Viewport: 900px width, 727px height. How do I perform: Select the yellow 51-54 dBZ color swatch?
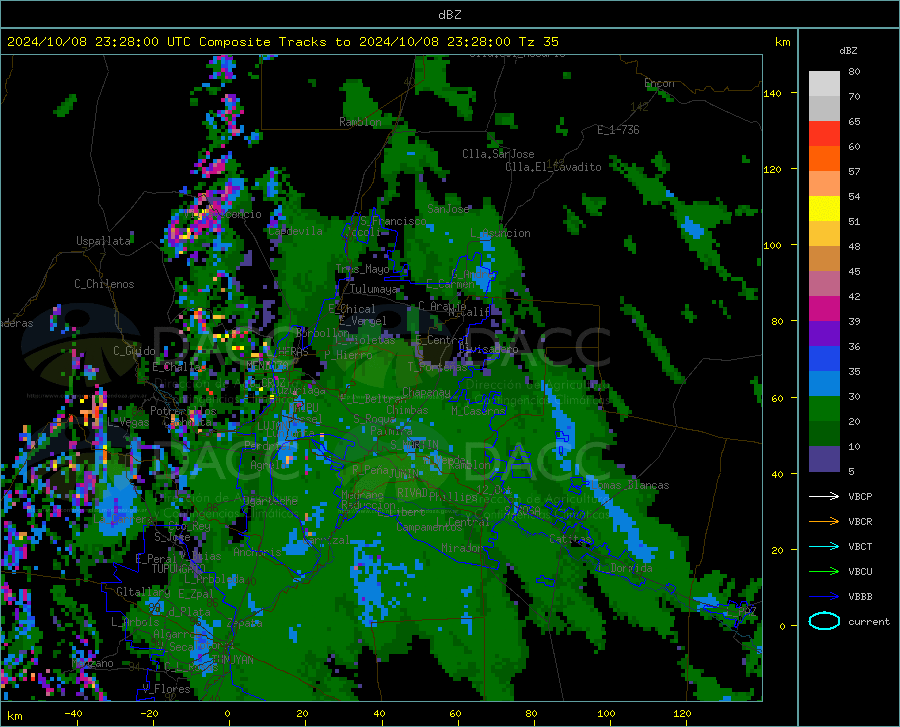click(824, 209)
